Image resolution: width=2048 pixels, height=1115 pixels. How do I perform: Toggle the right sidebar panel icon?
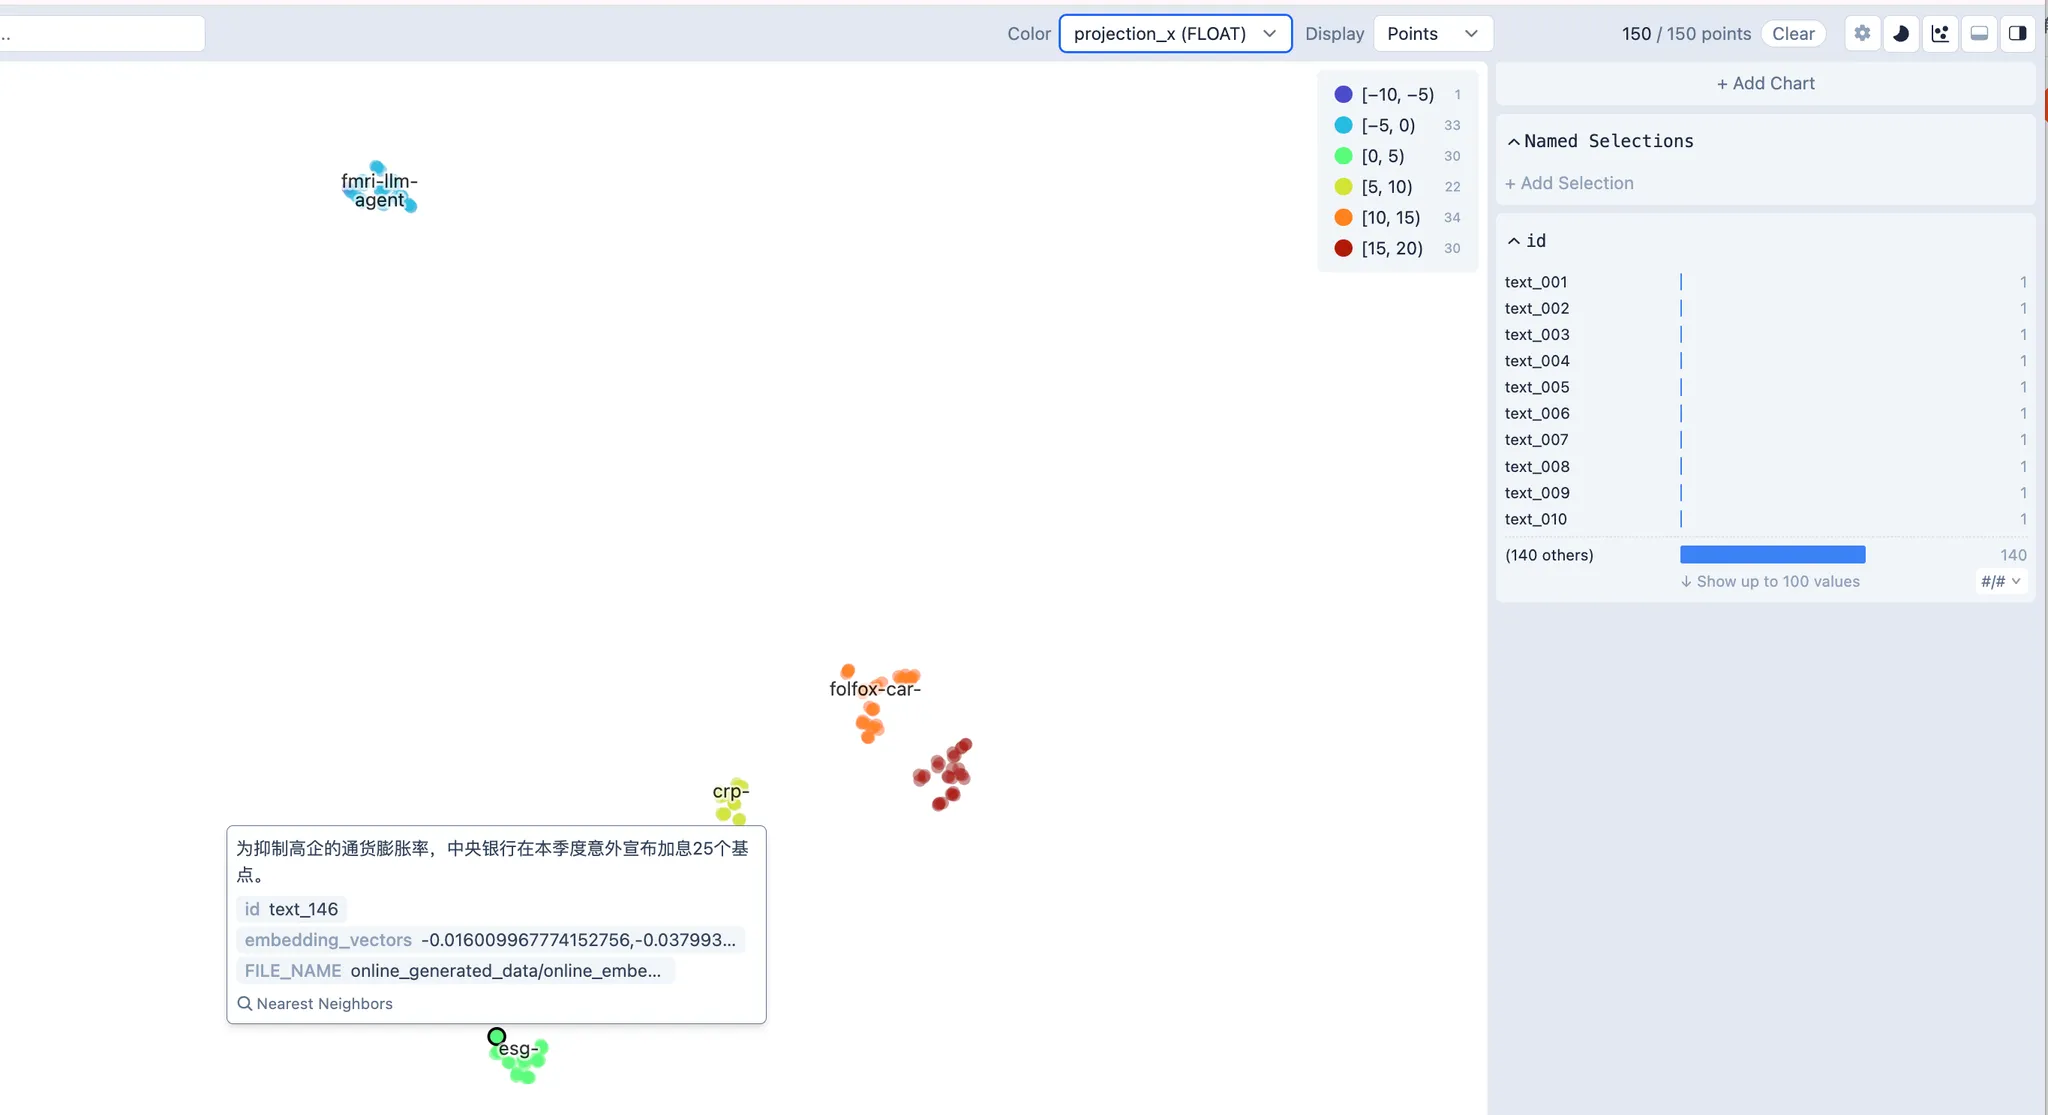tap(2018, 33)
